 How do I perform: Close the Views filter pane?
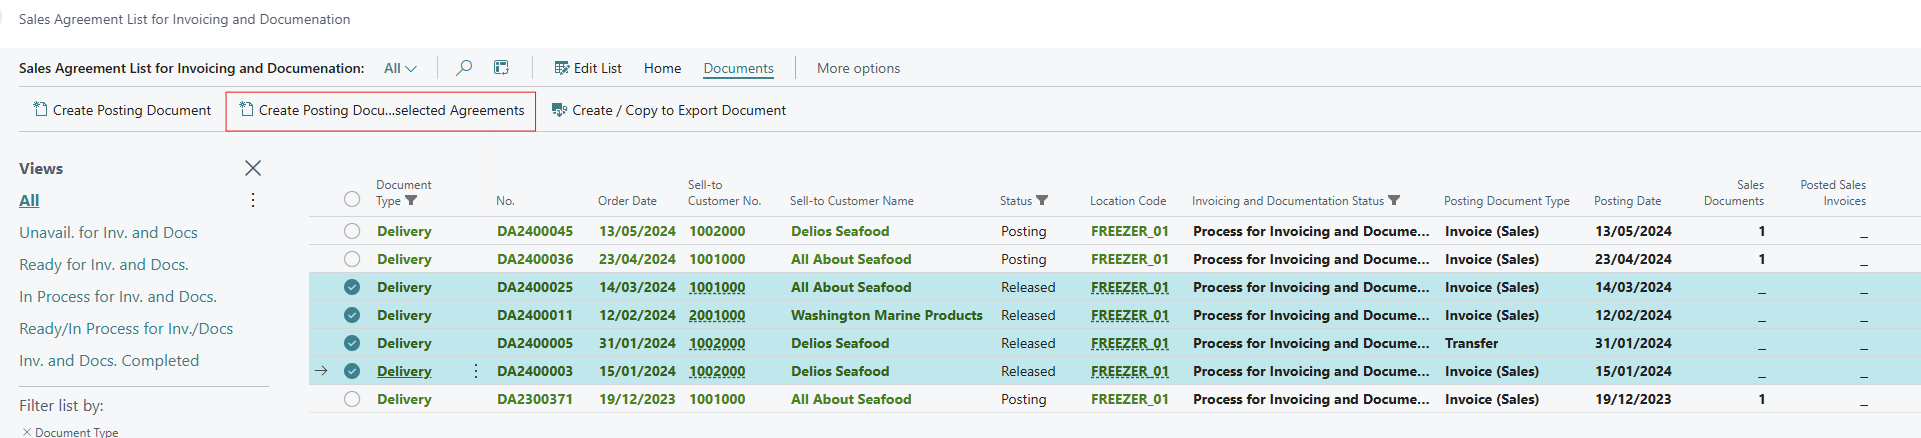coord(253,168)
